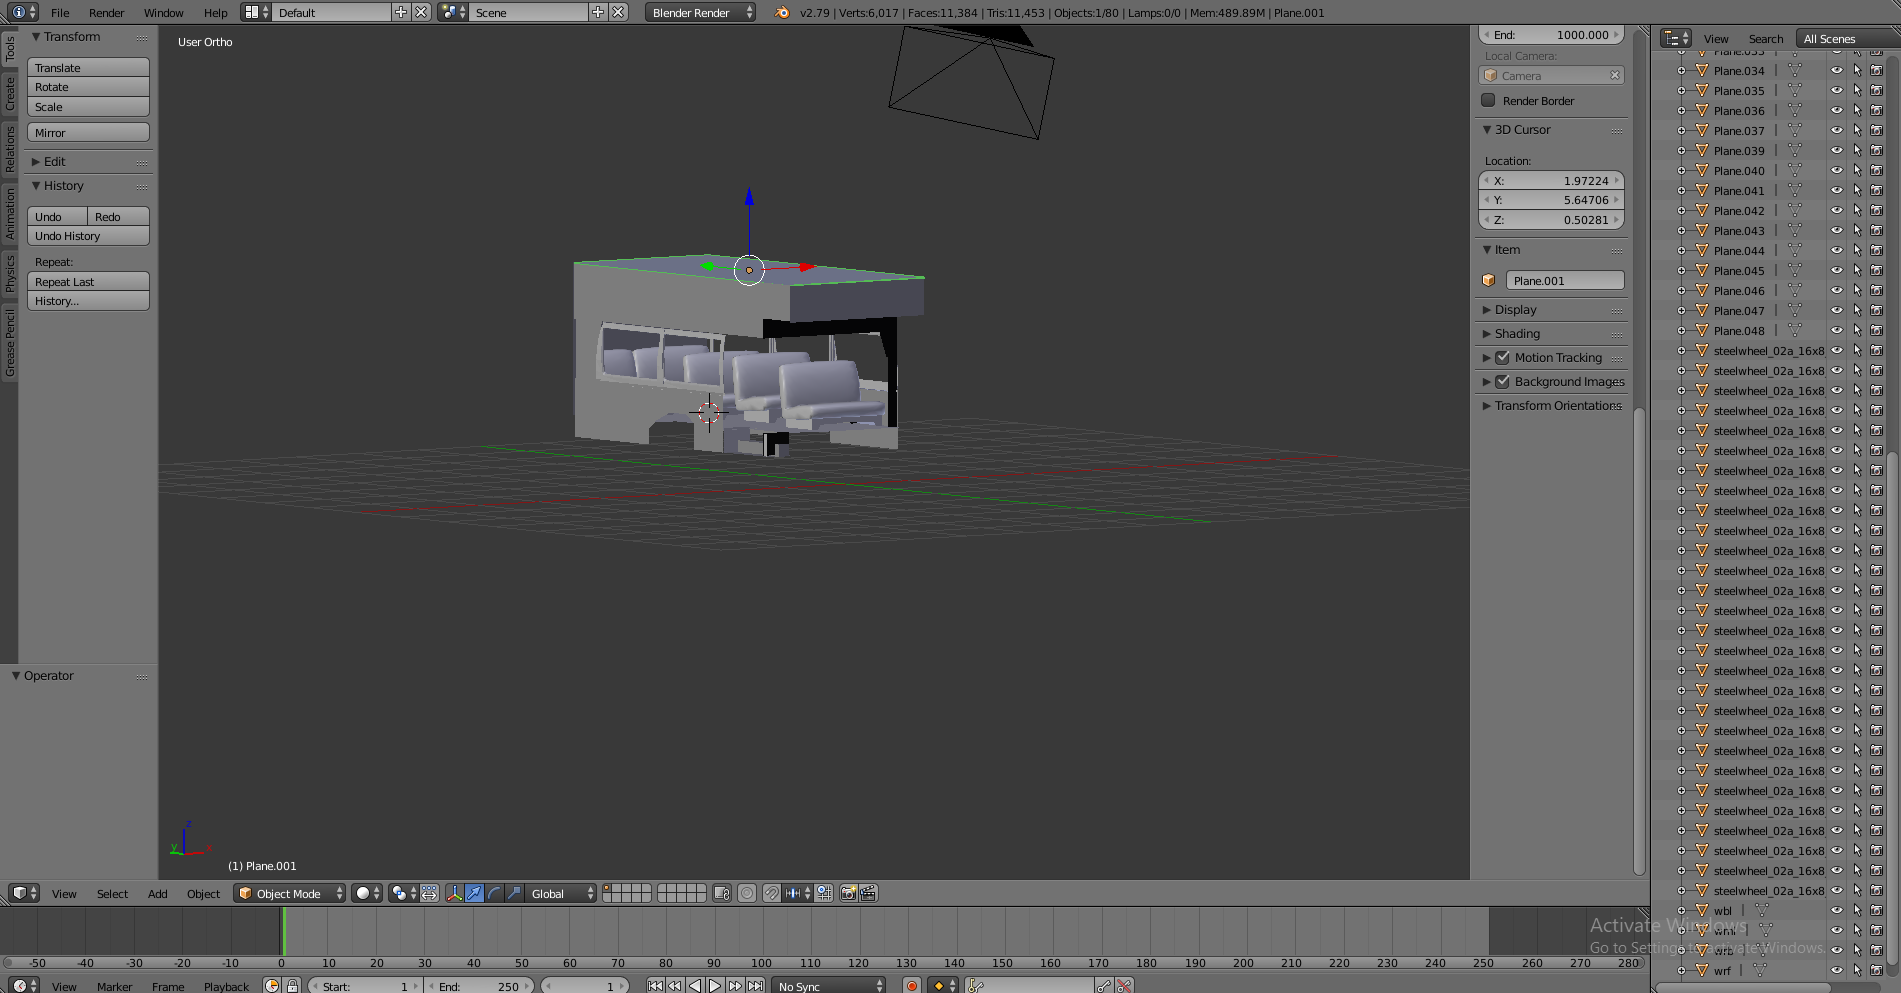Click timeline Start frame field

point(365,986)
